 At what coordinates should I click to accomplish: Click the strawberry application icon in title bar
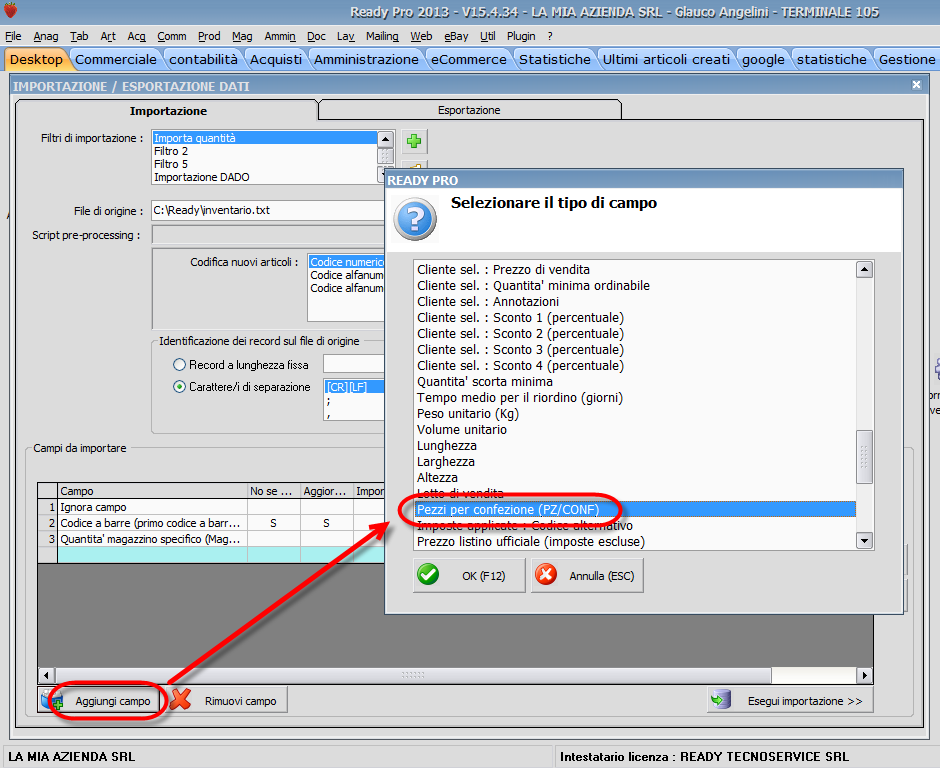click(x=10, y=10)
